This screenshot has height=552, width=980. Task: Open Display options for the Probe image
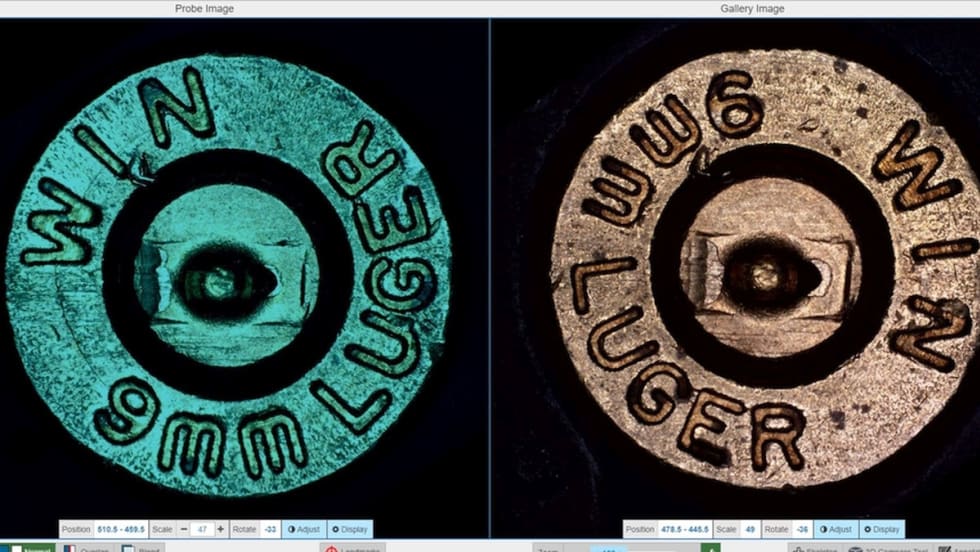349,529
